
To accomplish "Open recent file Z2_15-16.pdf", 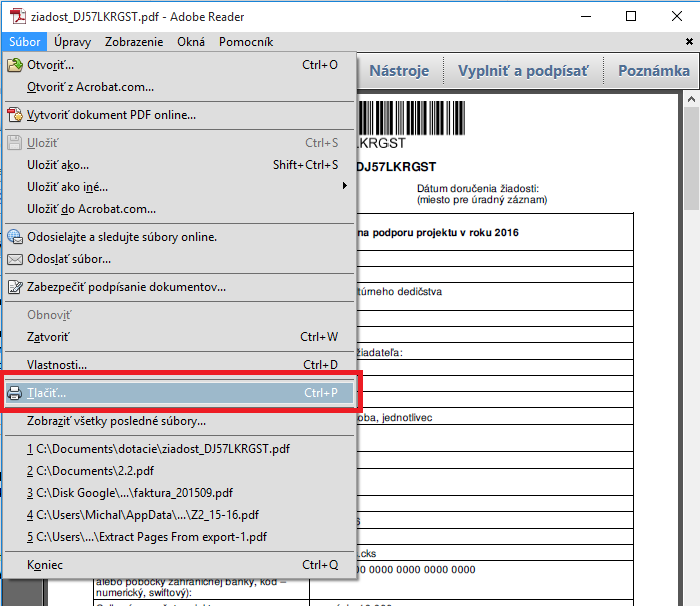I will (x=179, y=515).
